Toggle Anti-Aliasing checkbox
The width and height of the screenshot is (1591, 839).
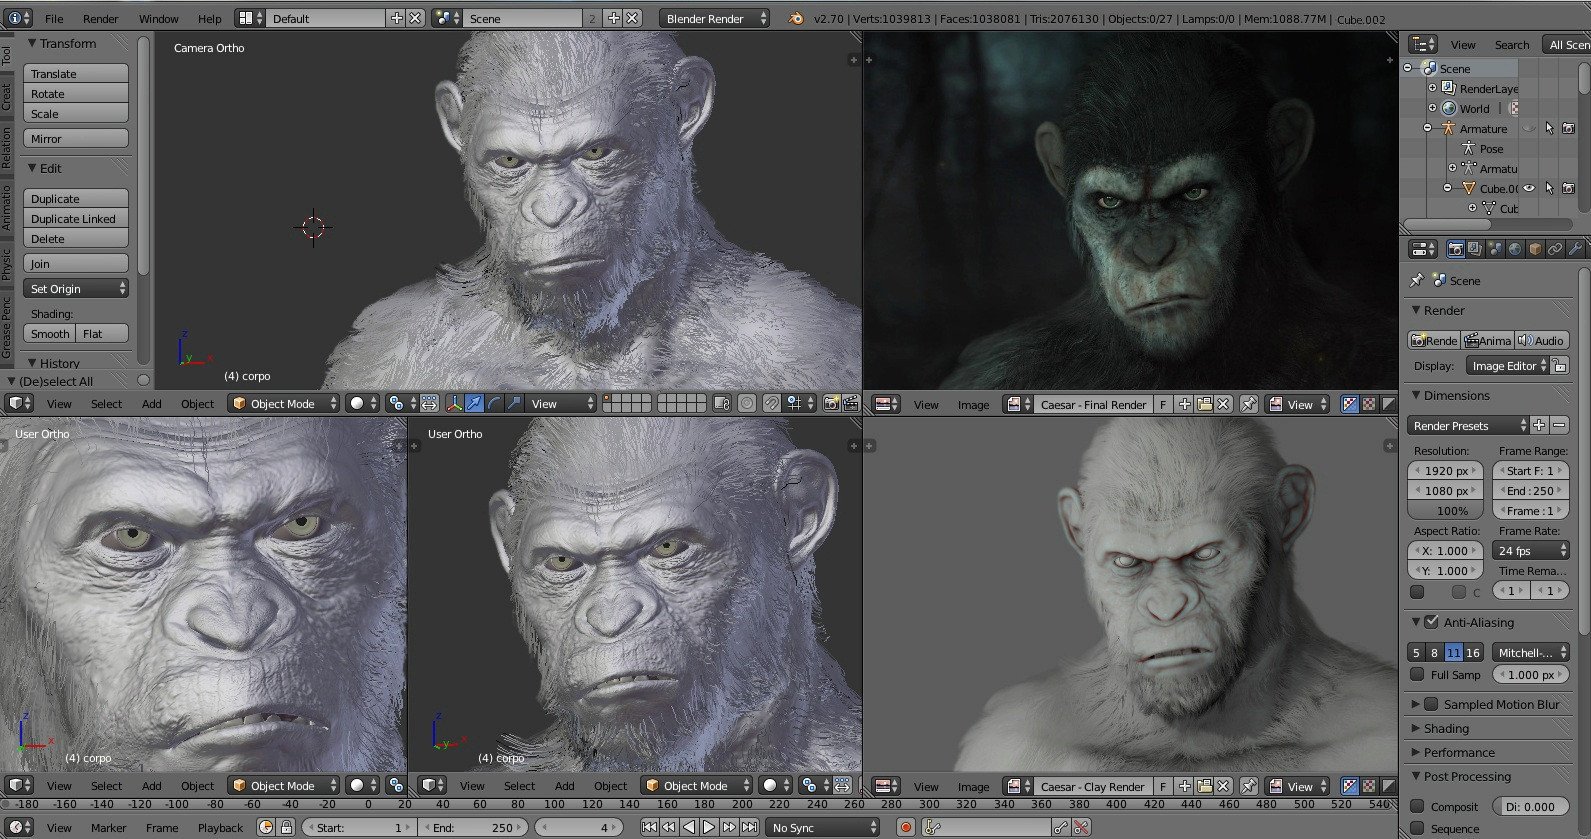coord(1432,622)
